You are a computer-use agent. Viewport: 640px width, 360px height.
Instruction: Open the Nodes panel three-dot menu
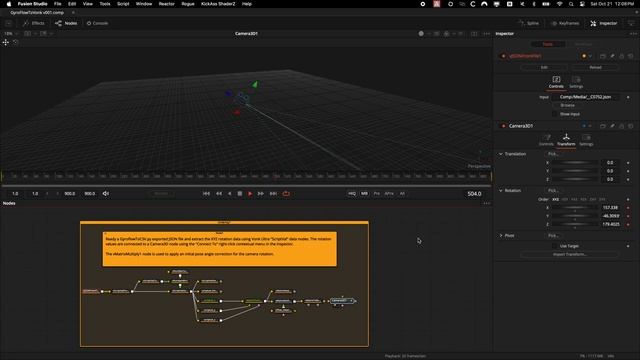click(x=486, y=203)
